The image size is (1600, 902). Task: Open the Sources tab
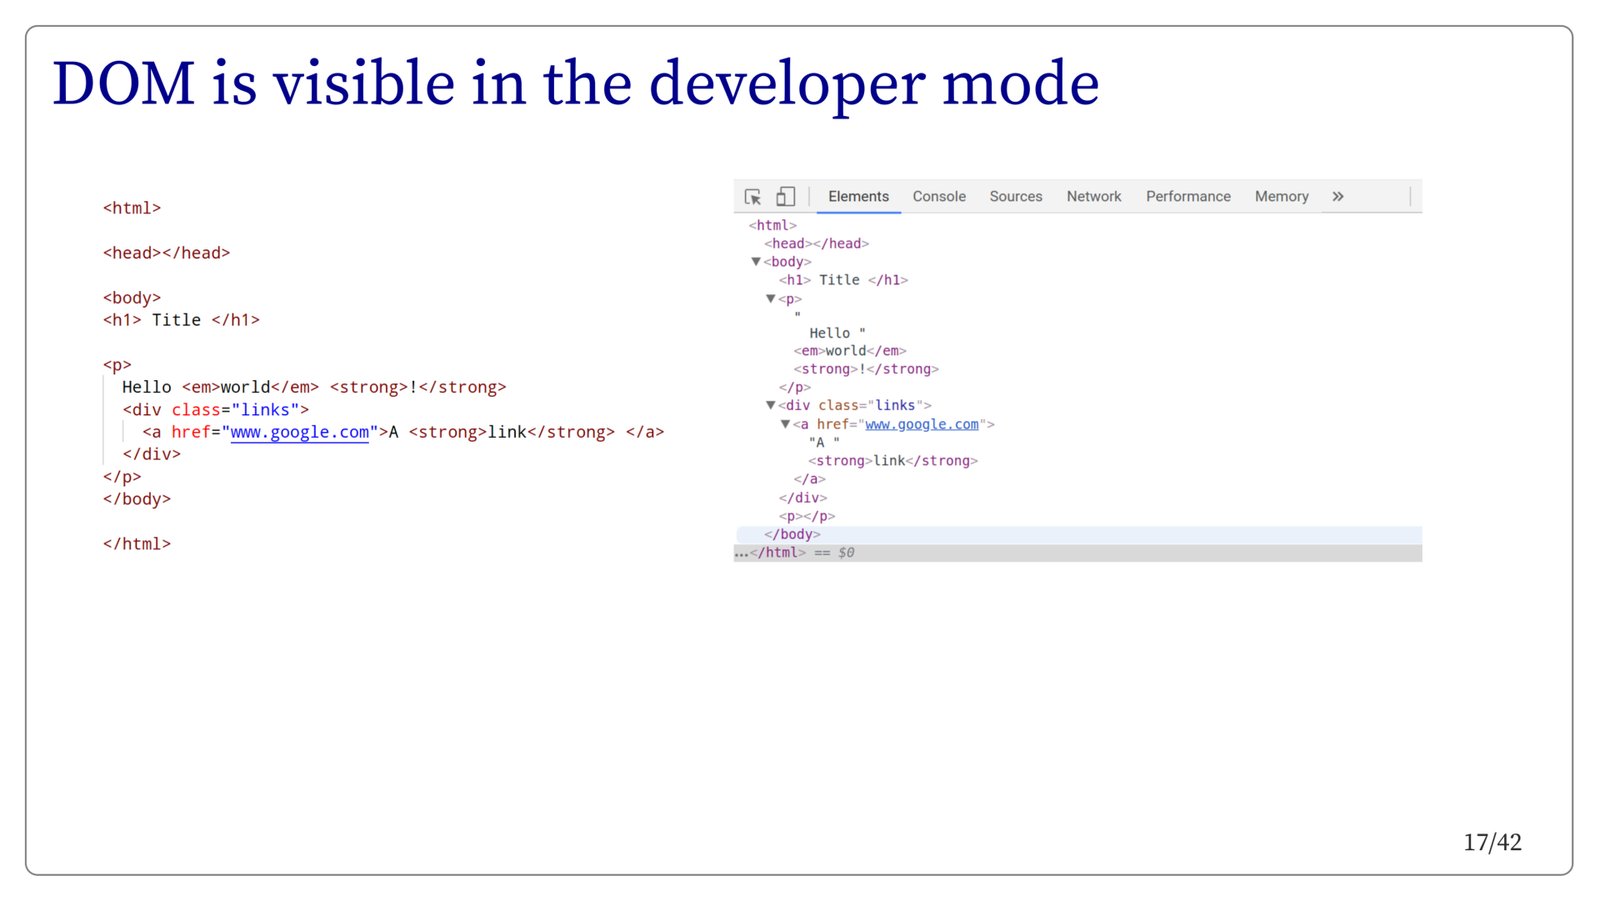[1015, 197]
